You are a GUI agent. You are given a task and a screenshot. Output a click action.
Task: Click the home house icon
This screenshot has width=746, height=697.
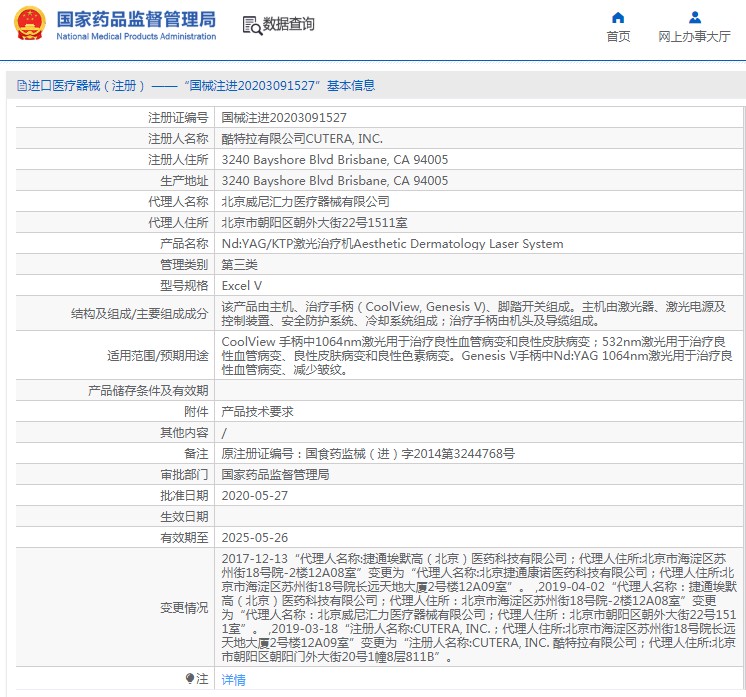click(x=618, y=17)
